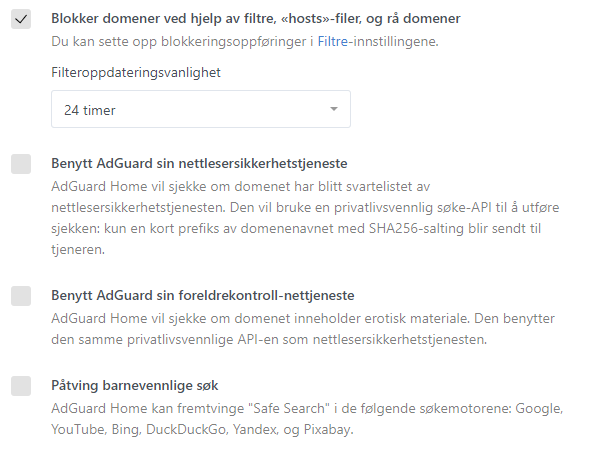The width and height of the screenshot is (590, 449).
Task: Enable AdGuard nettlesersikkerhetstjeneste checkbox
Action: (21, 164)
